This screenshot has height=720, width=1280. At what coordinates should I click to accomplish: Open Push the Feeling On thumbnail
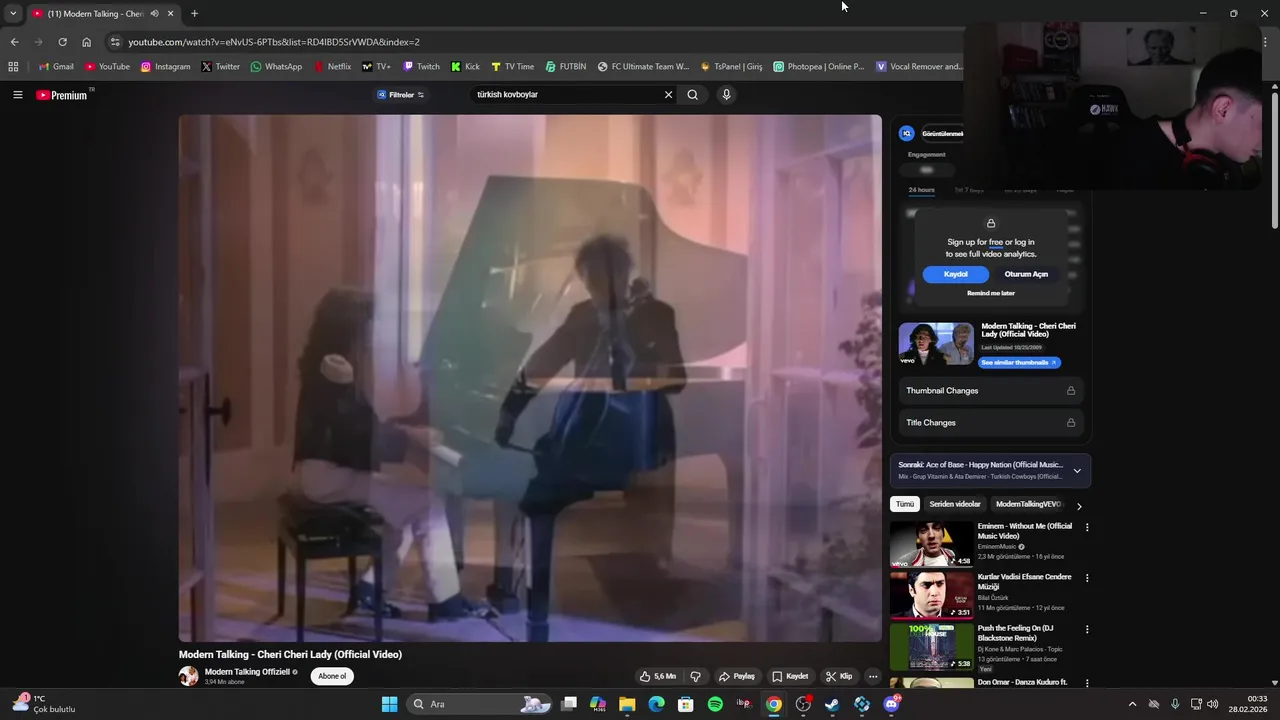(932, 647)
